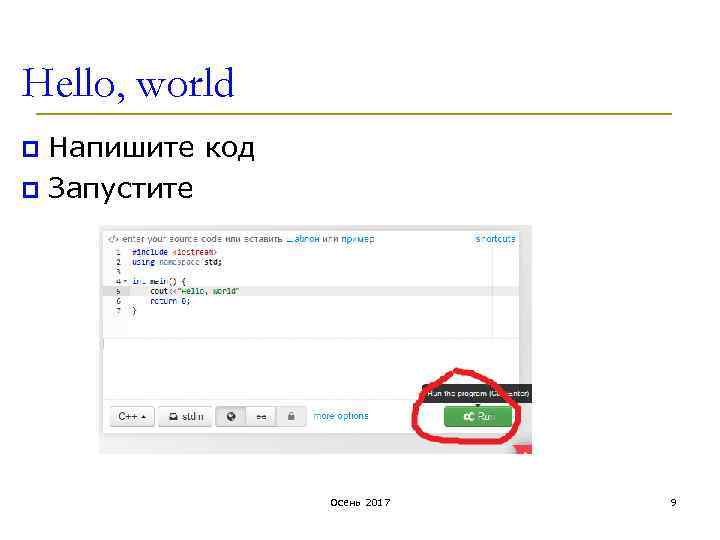Image resolution: width=720 pixels, height=540 pixels.
Task: Open the stdin input button
Action: coord(186,416)
